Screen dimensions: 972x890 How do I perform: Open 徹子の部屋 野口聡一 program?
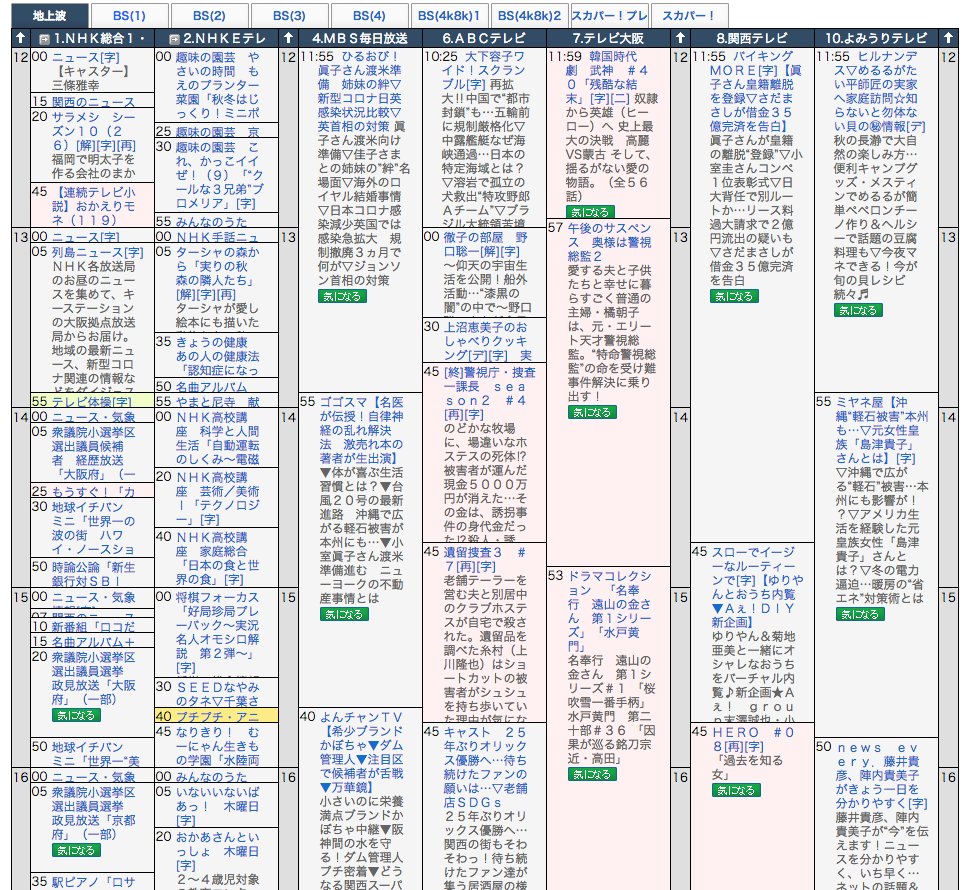tap(485, 244)
